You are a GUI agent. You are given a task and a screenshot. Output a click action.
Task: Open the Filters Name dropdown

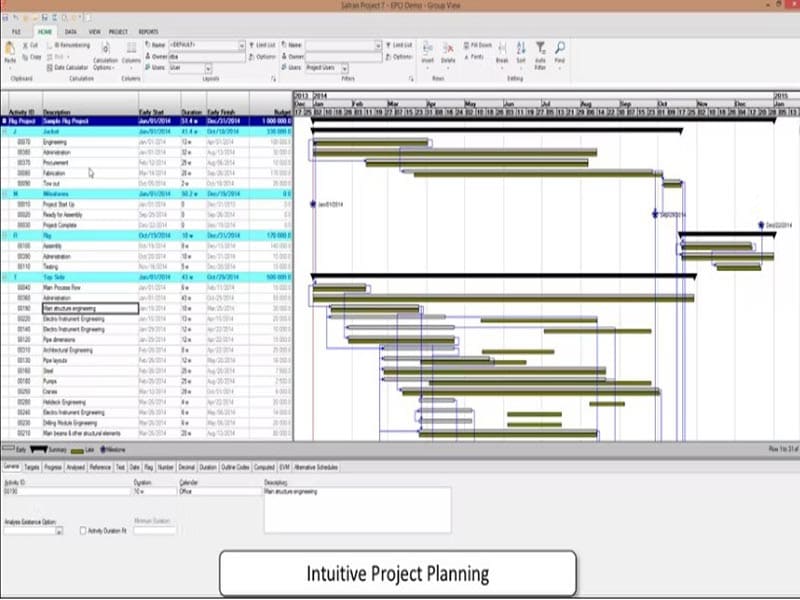coord(378,45)
